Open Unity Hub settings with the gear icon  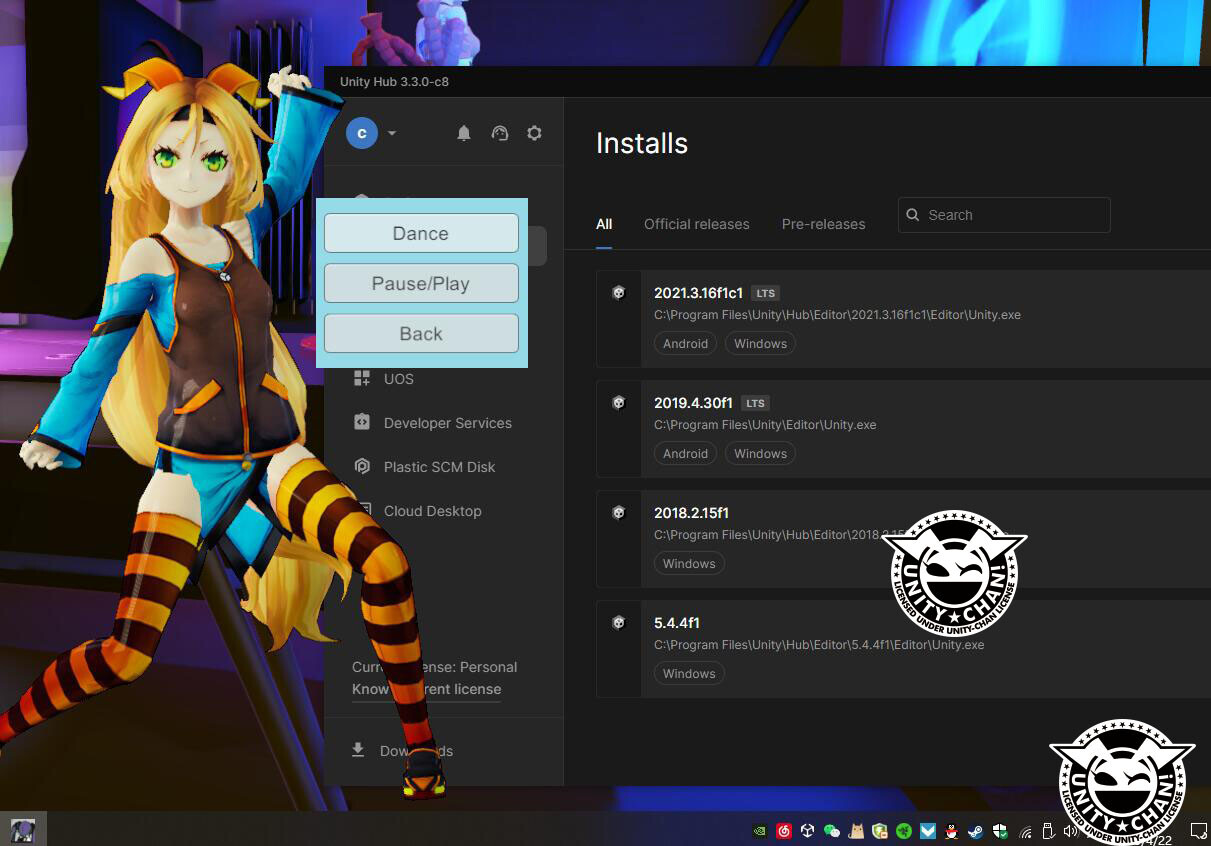pyautogui.click(x=534, y=132)
